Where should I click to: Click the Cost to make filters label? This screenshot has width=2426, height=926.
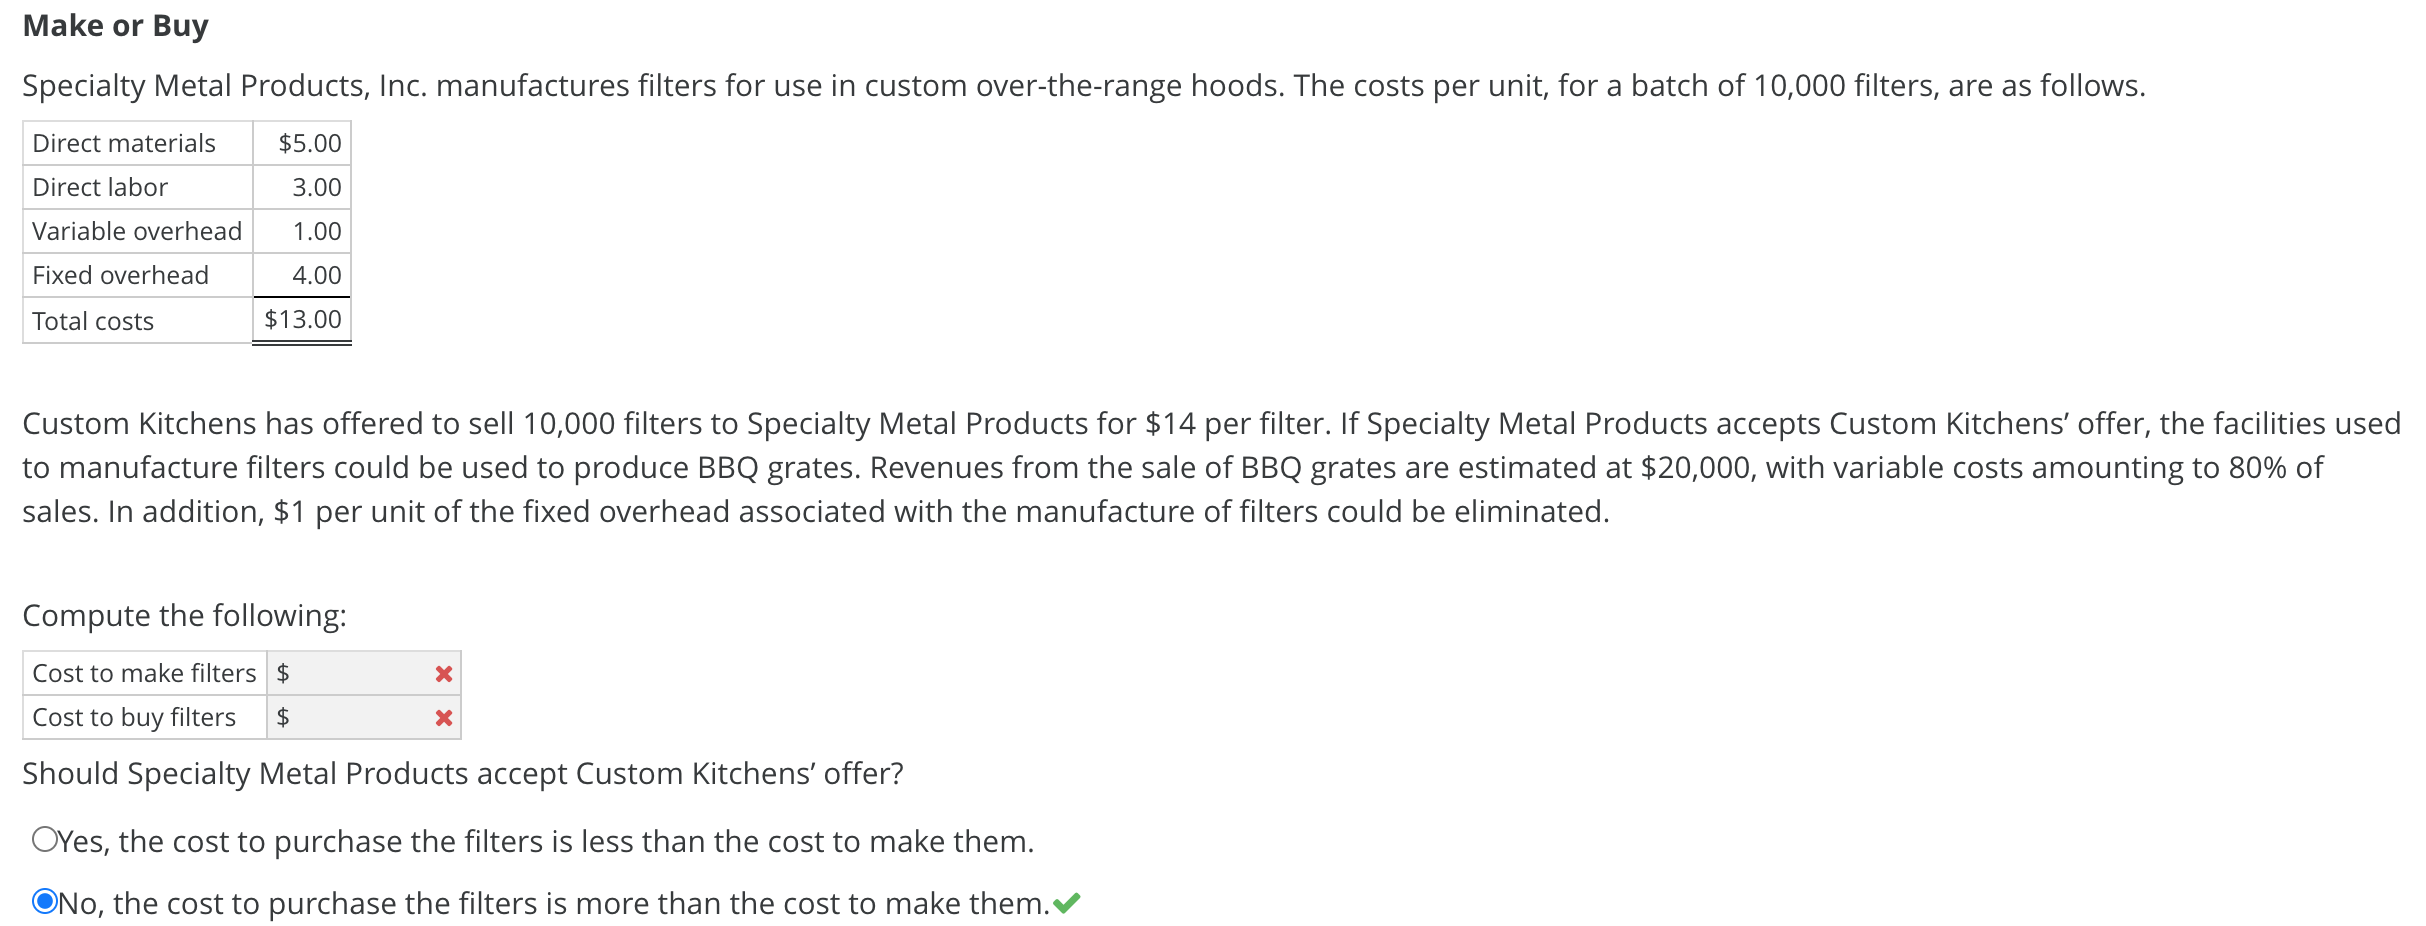(x=144, y=673)
